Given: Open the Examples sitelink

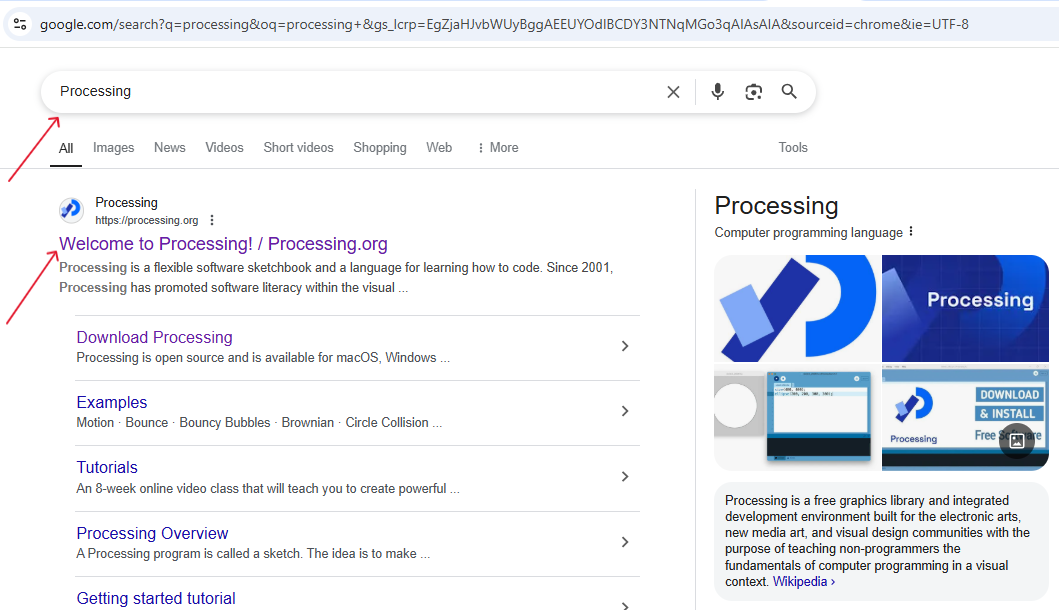Looking at the screenshot, I should [111, 402].
